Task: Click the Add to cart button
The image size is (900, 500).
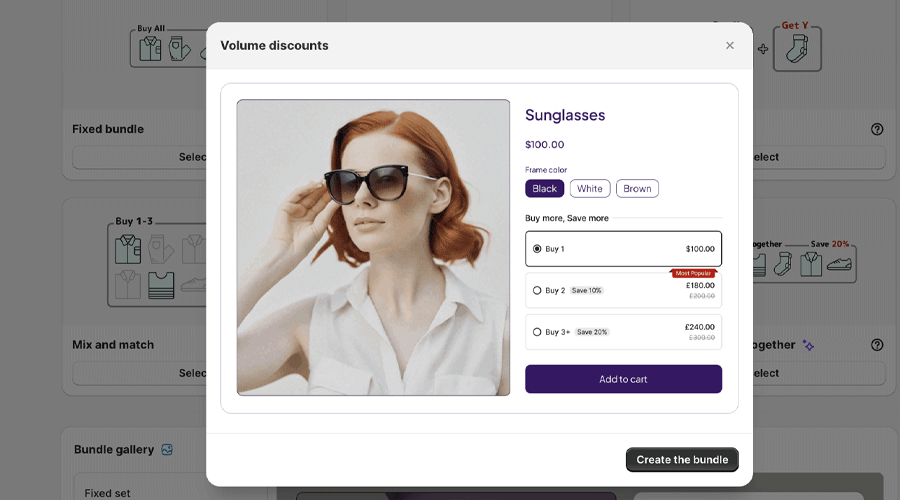Action: [x=623, y=379]
